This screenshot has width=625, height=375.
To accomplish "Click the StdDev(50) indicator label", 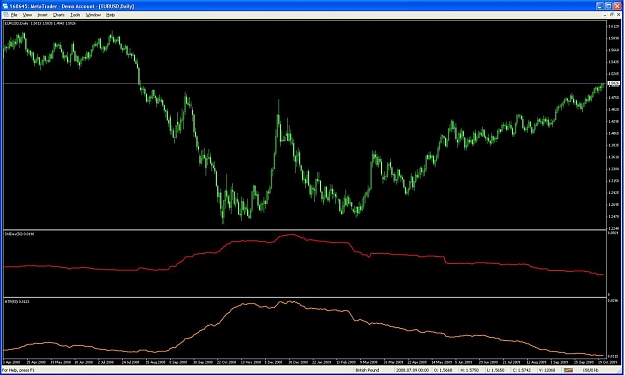I will 19,234.
